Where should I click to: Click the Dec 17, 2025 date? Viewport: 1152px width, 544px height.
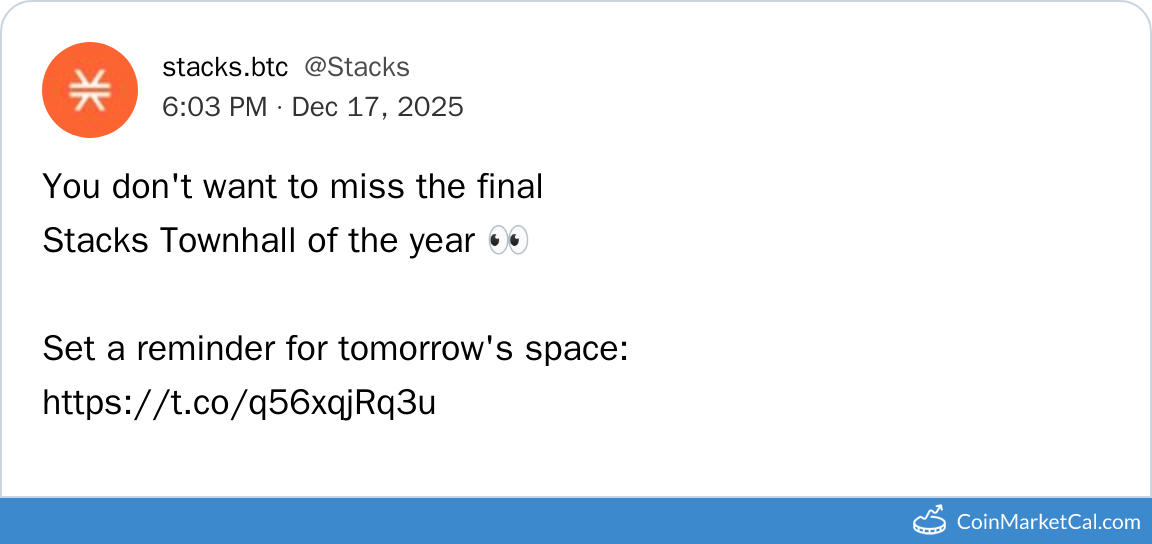[377, 107]
